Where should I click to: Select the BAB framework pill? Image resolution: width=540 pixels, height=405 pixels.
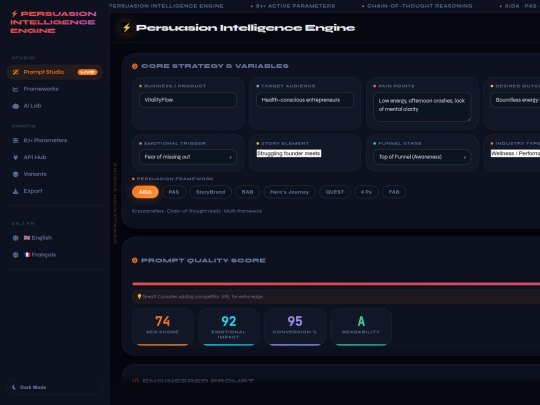click(x=247, y=192)
